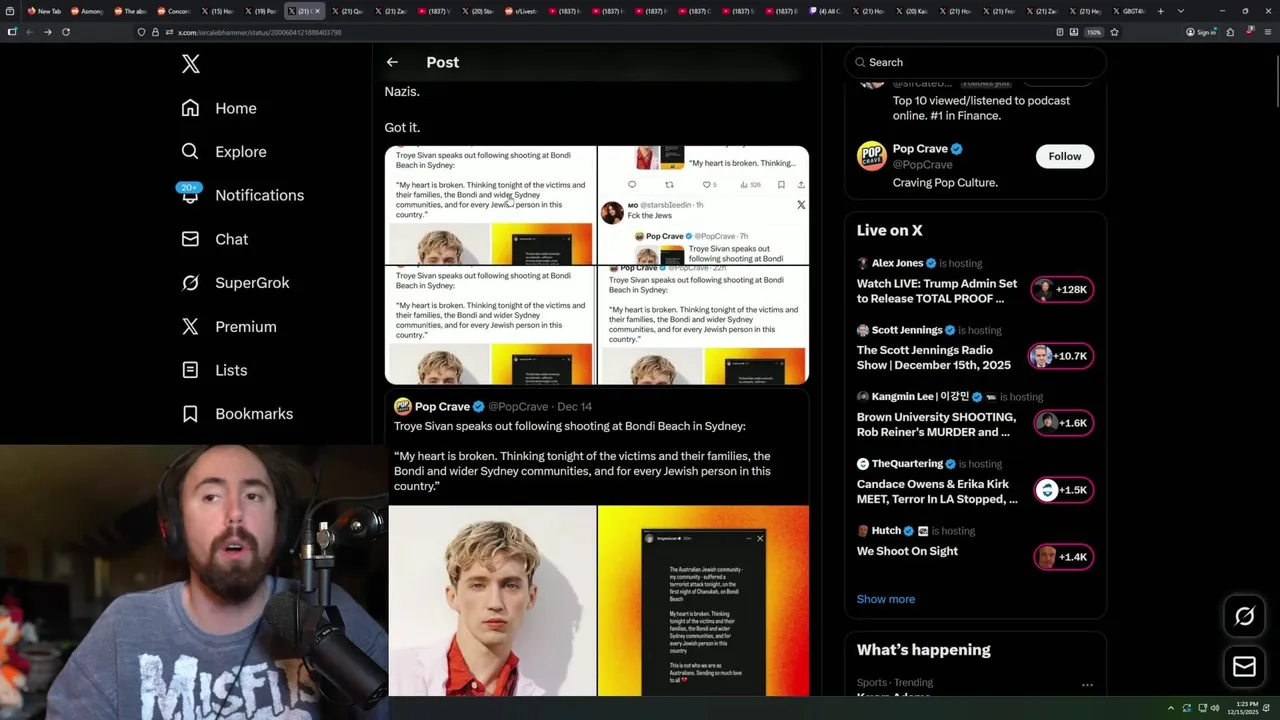Click the browser reload icon
This screenshot has width=1280, height=720.
pyautogui.click(x=66, y=32)
